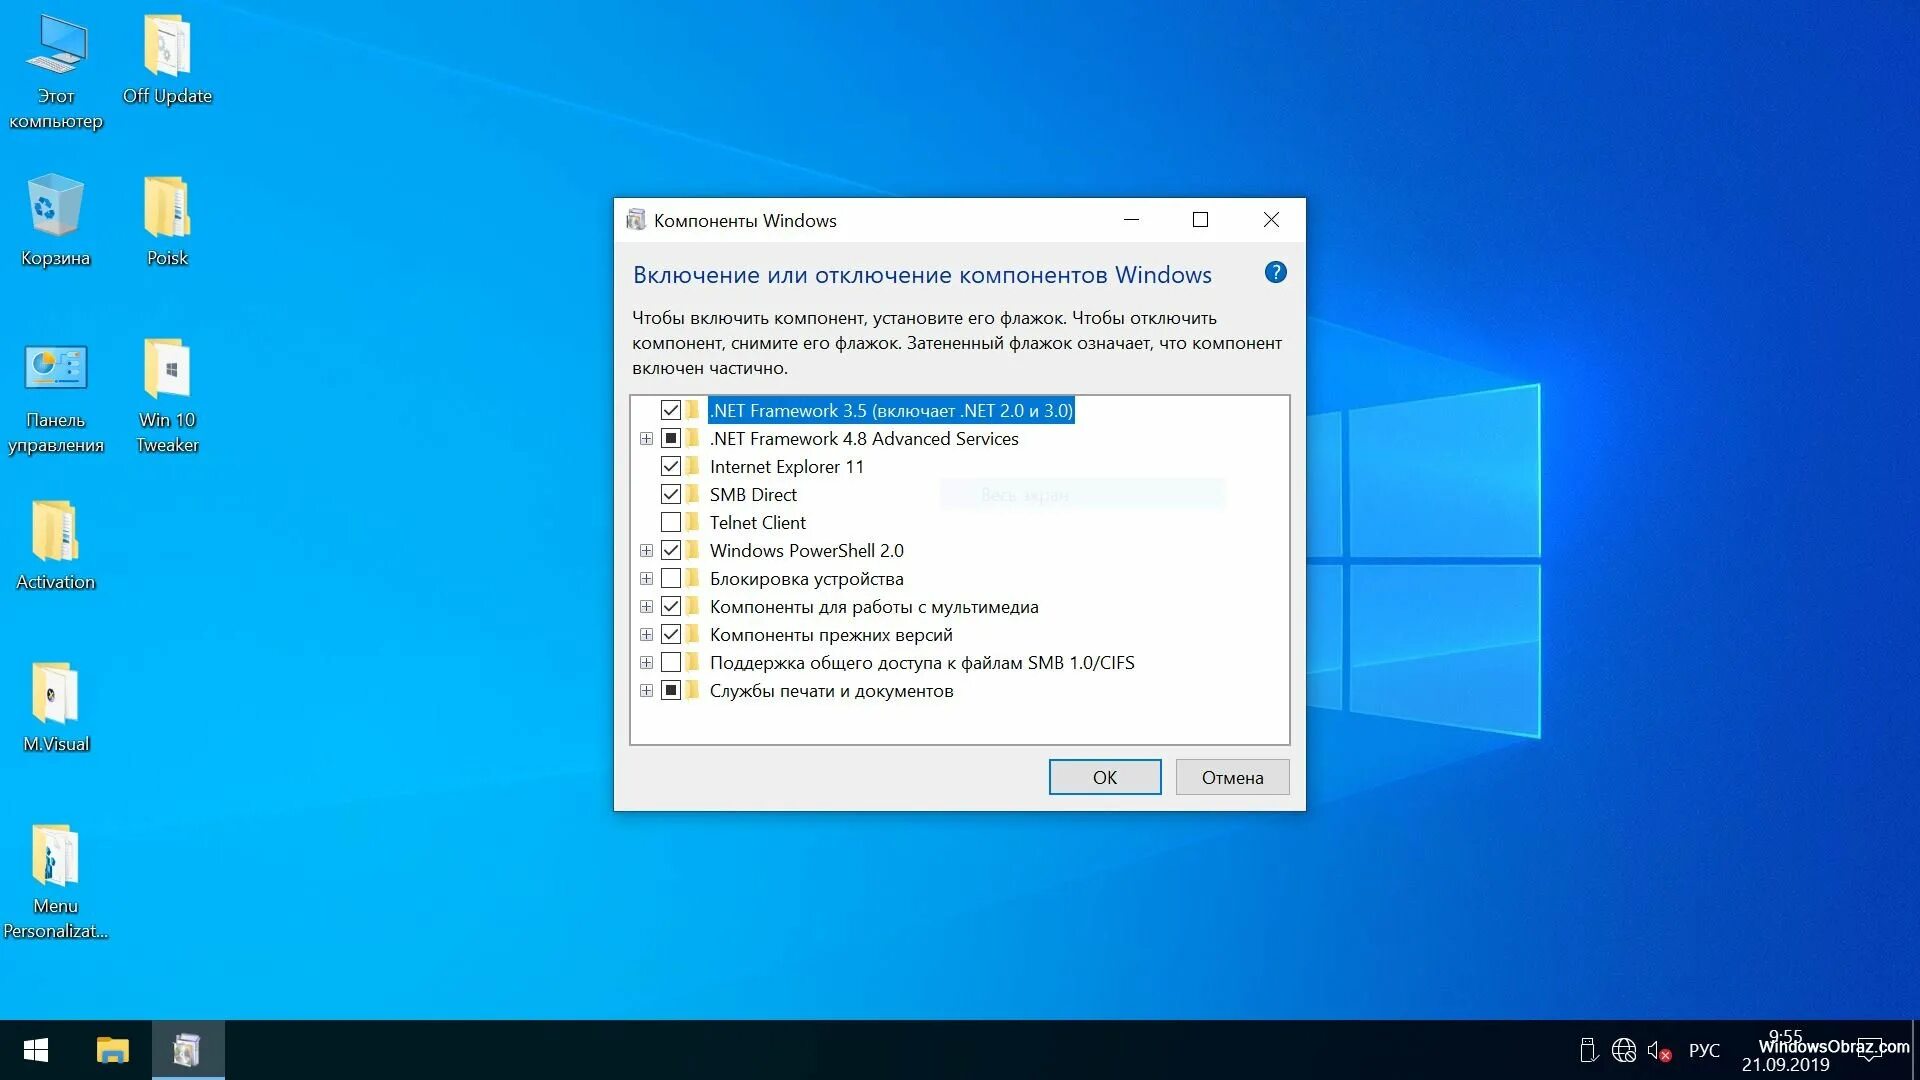1920x1080 pixels.
Task: Select .NET Framework 3.5 highlighted item
Action: point(890,410)
